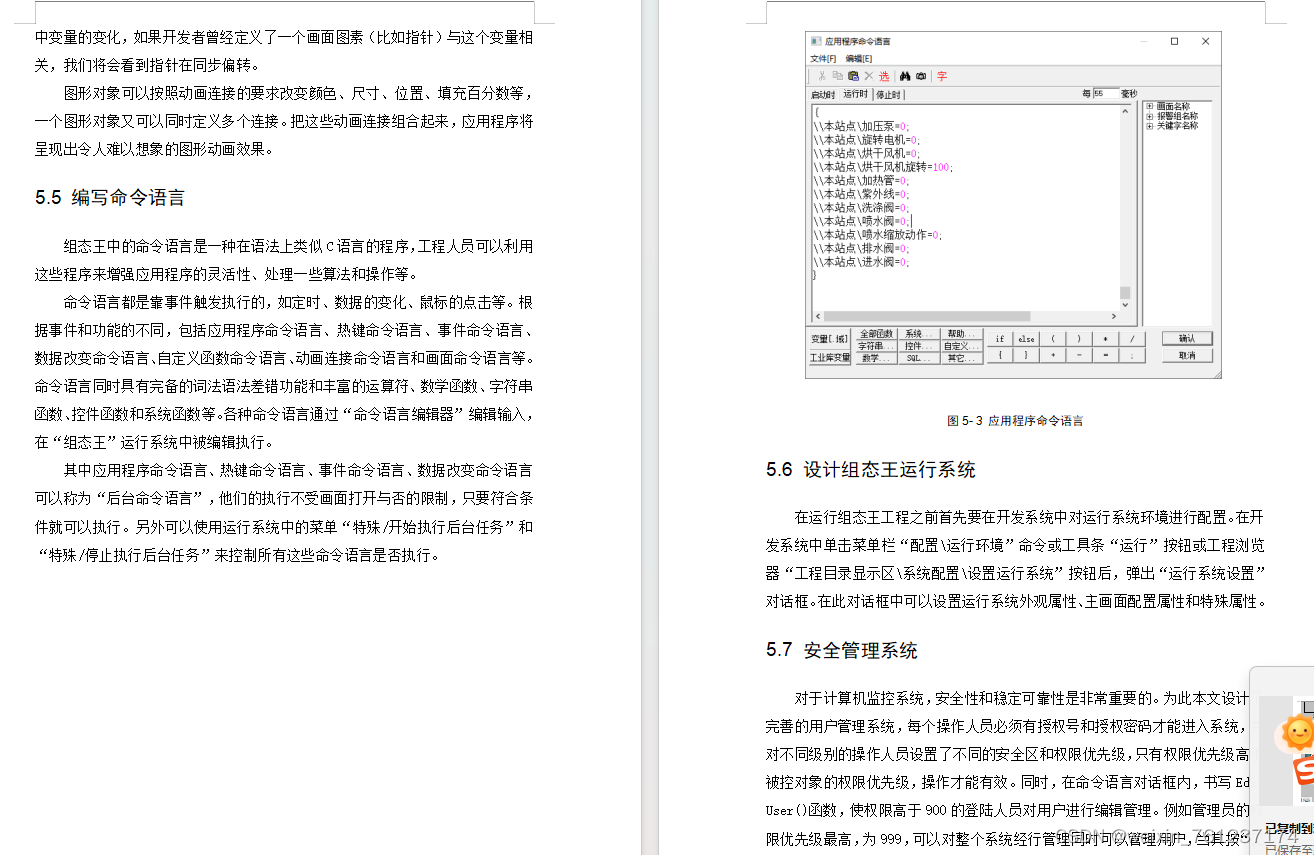Click the left parenthesis ( button

click(x=1053, y=339)
